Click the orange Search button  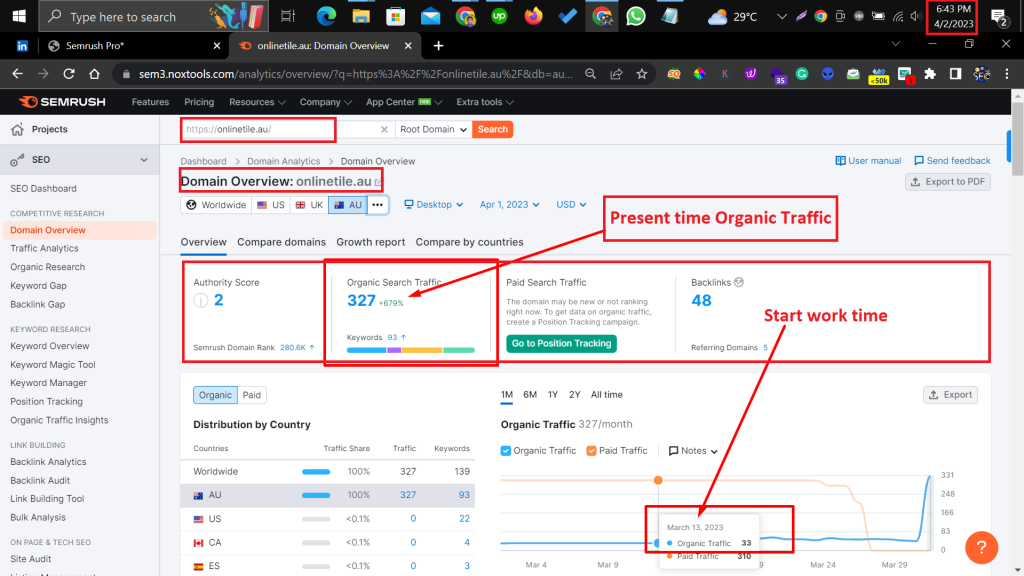[492, 129]
